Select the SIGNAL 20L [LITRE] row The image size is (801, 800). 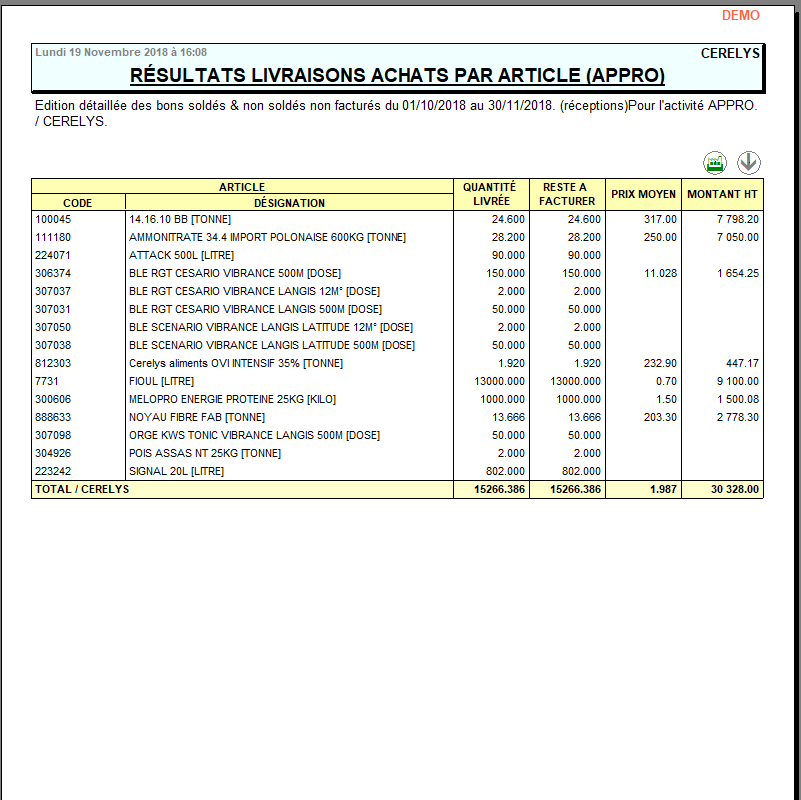pos(176,471)
